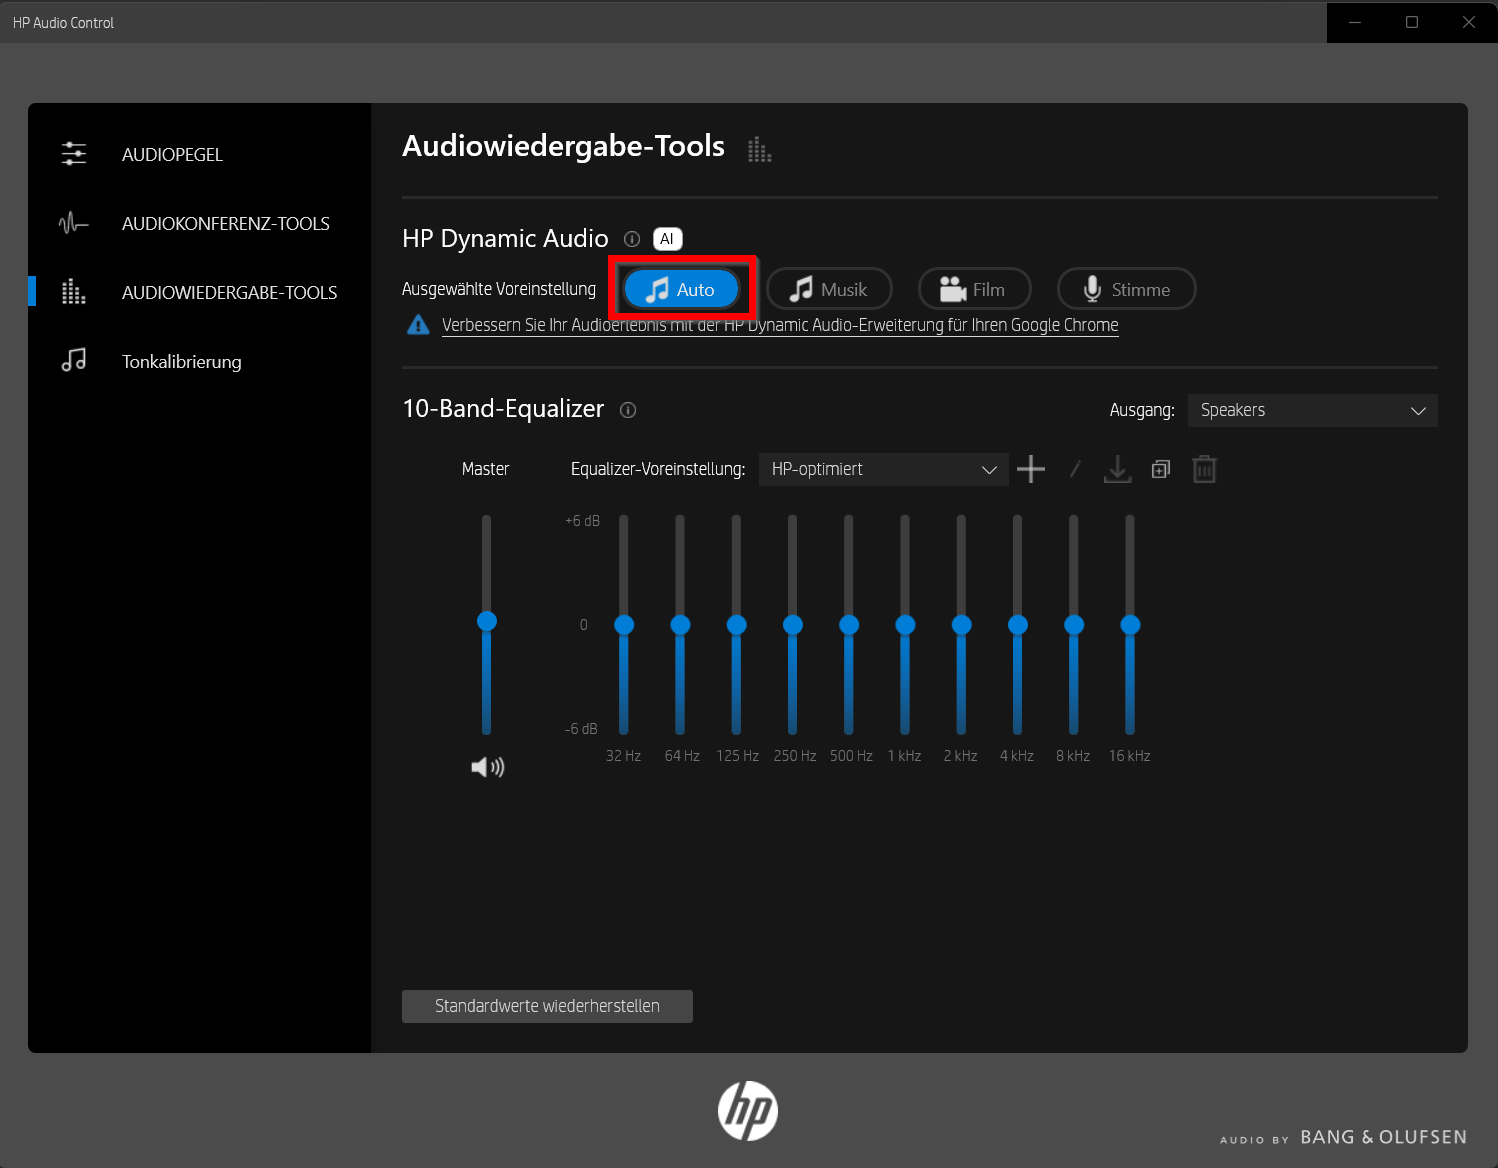Image resolution: width=1498 pixels, height=1168 pixels.
Task: Click the HP logo at the bottom
Action: (x=748, y=1111)
